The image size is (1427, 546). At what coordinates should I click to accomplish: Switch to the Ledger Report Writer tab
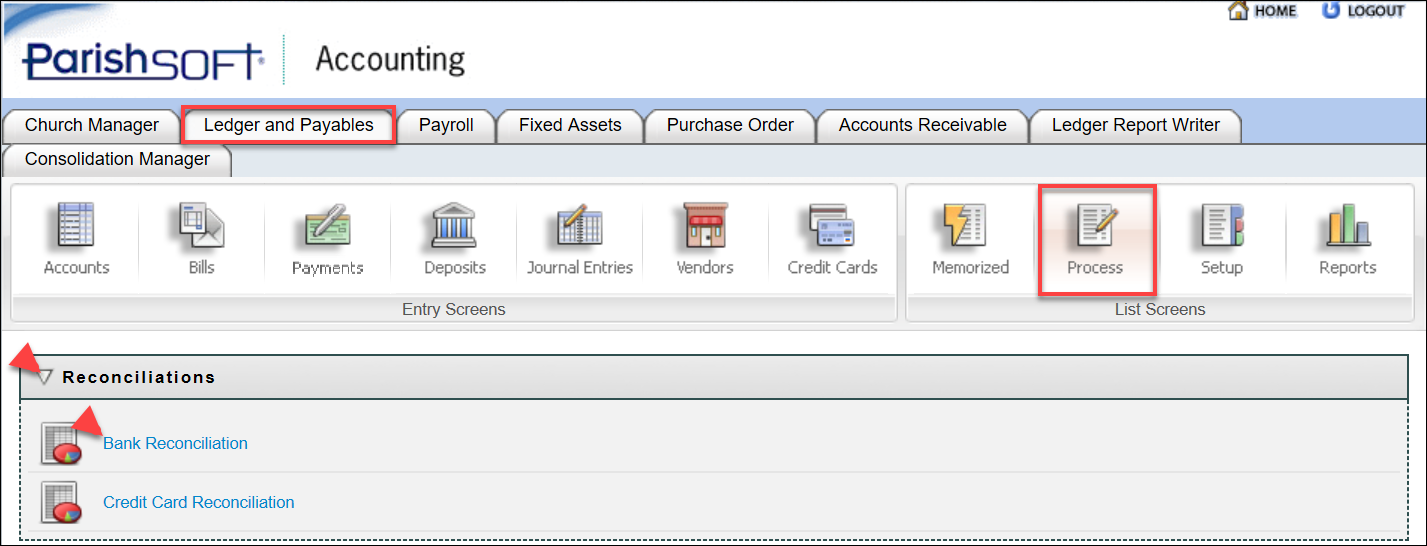point(1136,126)
